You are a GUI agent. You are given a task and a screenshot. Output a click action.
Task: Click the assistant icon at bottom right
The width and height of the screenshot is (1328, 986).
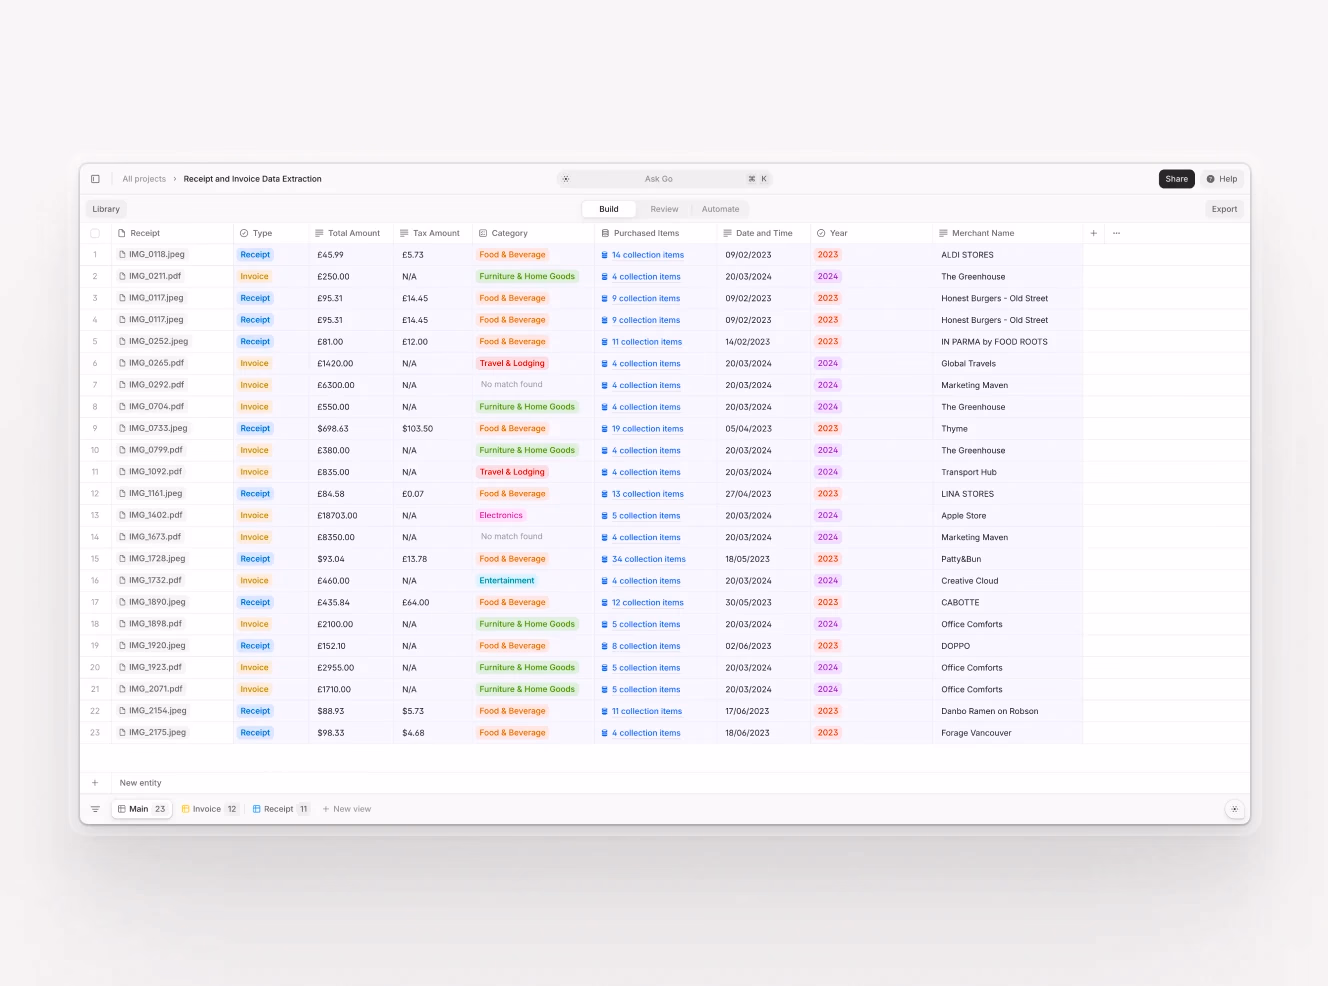click(1234, 809)
